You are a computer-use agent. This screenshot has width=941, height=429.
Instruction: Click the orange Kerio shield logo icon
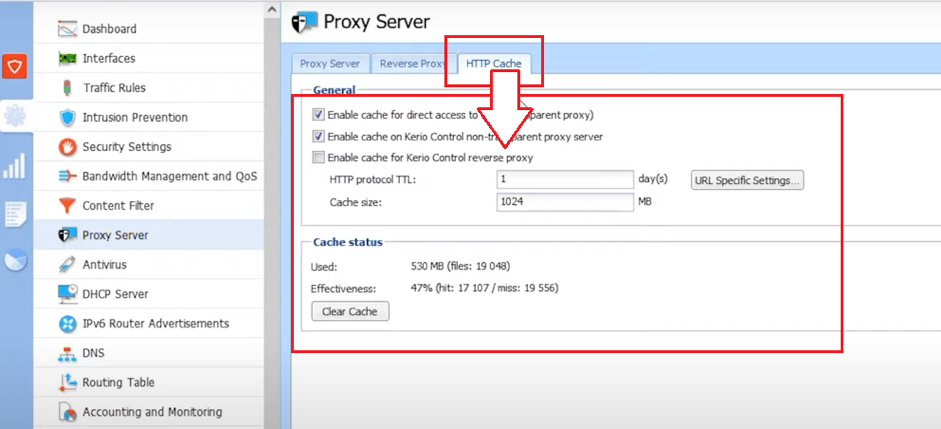tap(14, 66)
